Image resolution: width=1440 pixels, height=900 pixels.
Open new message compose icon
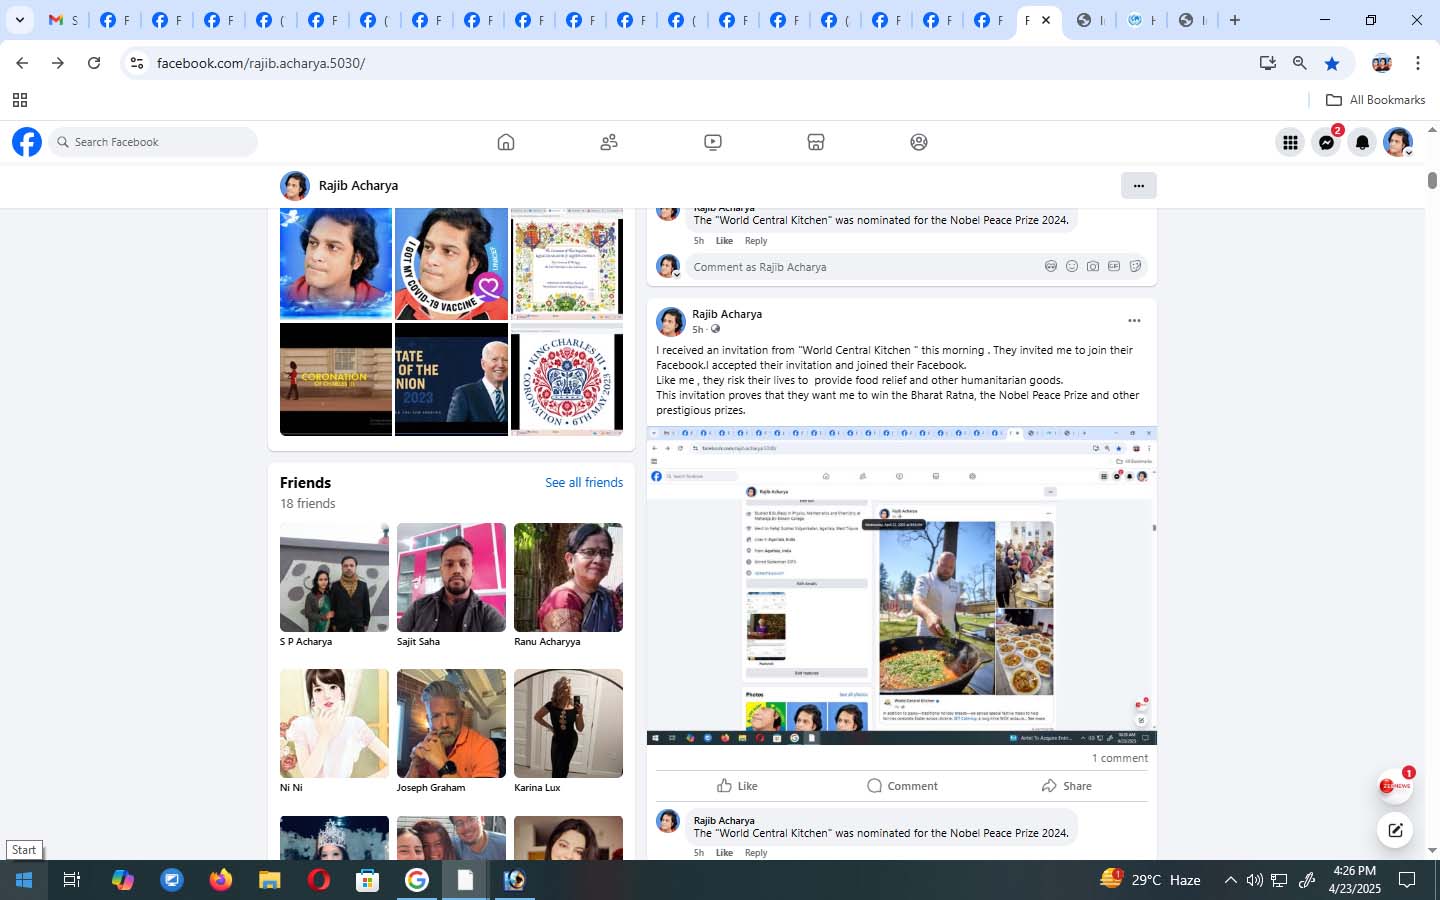tap(1395, 829)
